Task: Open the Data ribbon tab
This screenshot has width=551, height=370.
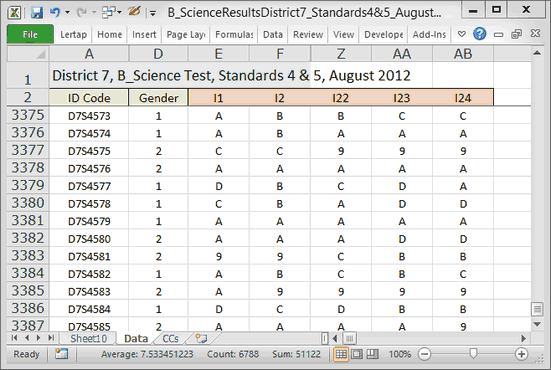Action: pyautogui.click(x=273, y=34)
